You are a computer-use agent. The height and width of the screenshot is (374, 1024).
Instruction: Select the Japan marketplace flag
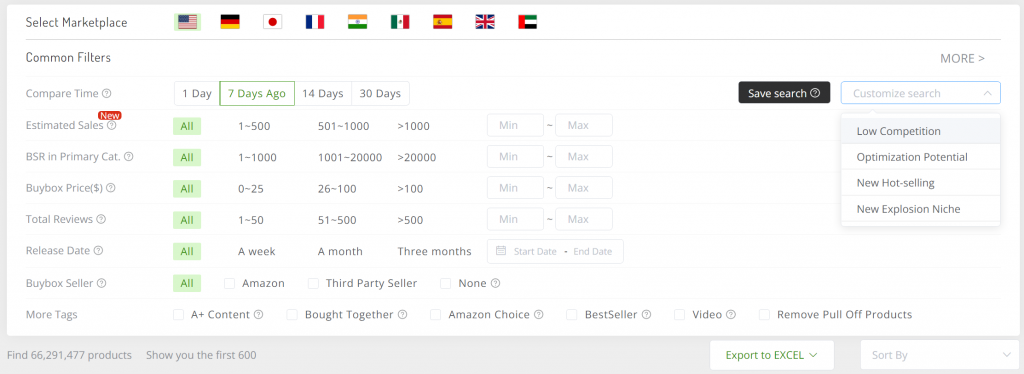coord(272,22)
